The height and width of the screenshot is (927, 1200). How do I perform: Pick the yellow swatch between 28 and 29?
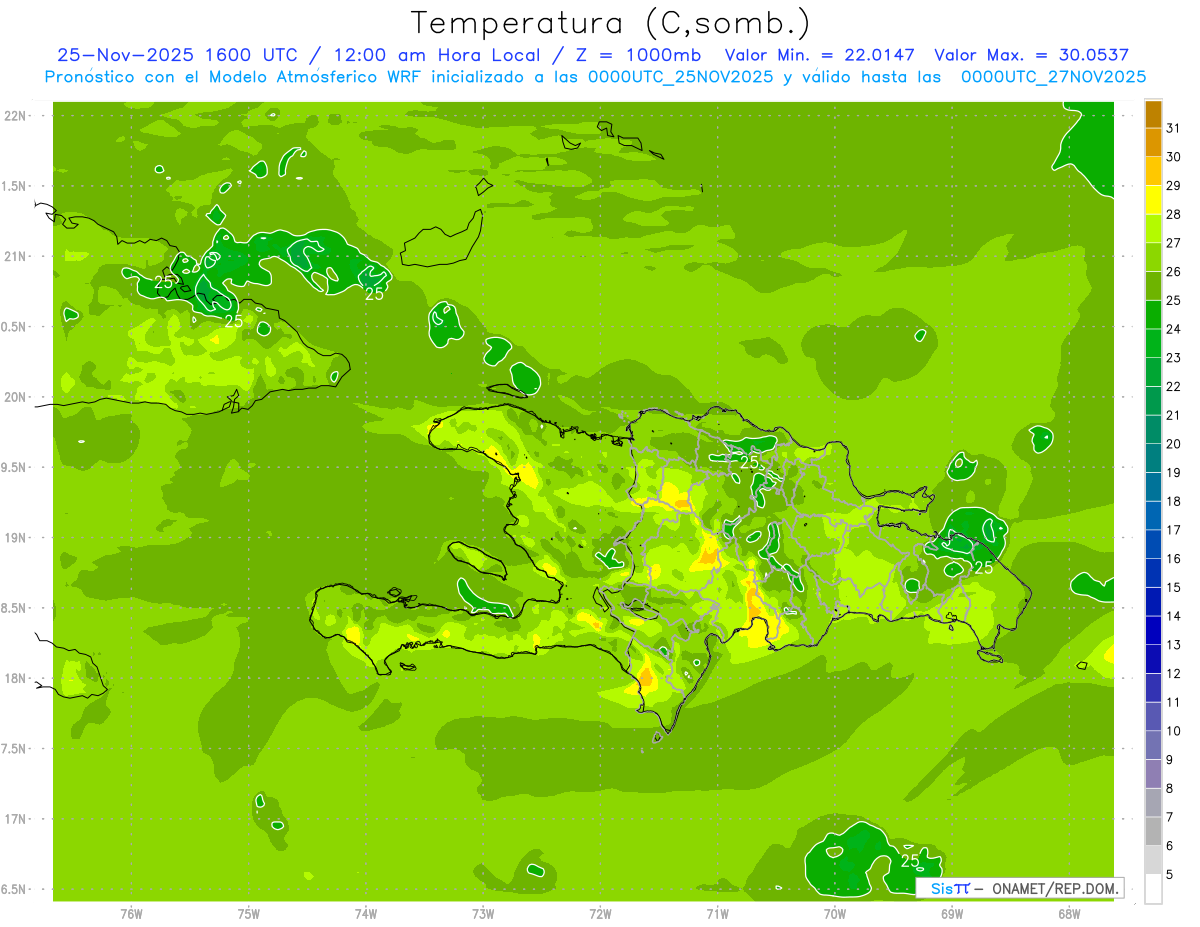pos(1153,200)
